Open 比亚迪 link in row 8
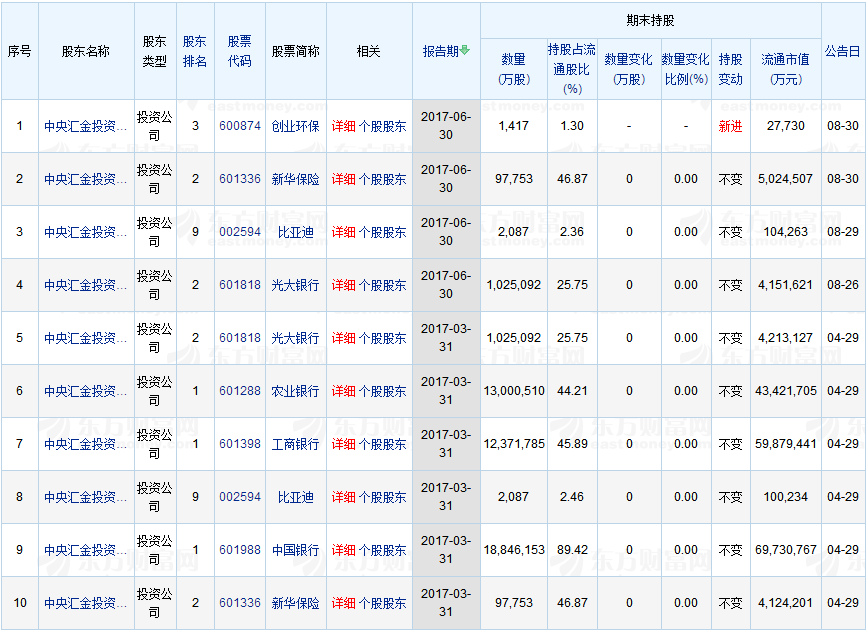 point(296,497)
